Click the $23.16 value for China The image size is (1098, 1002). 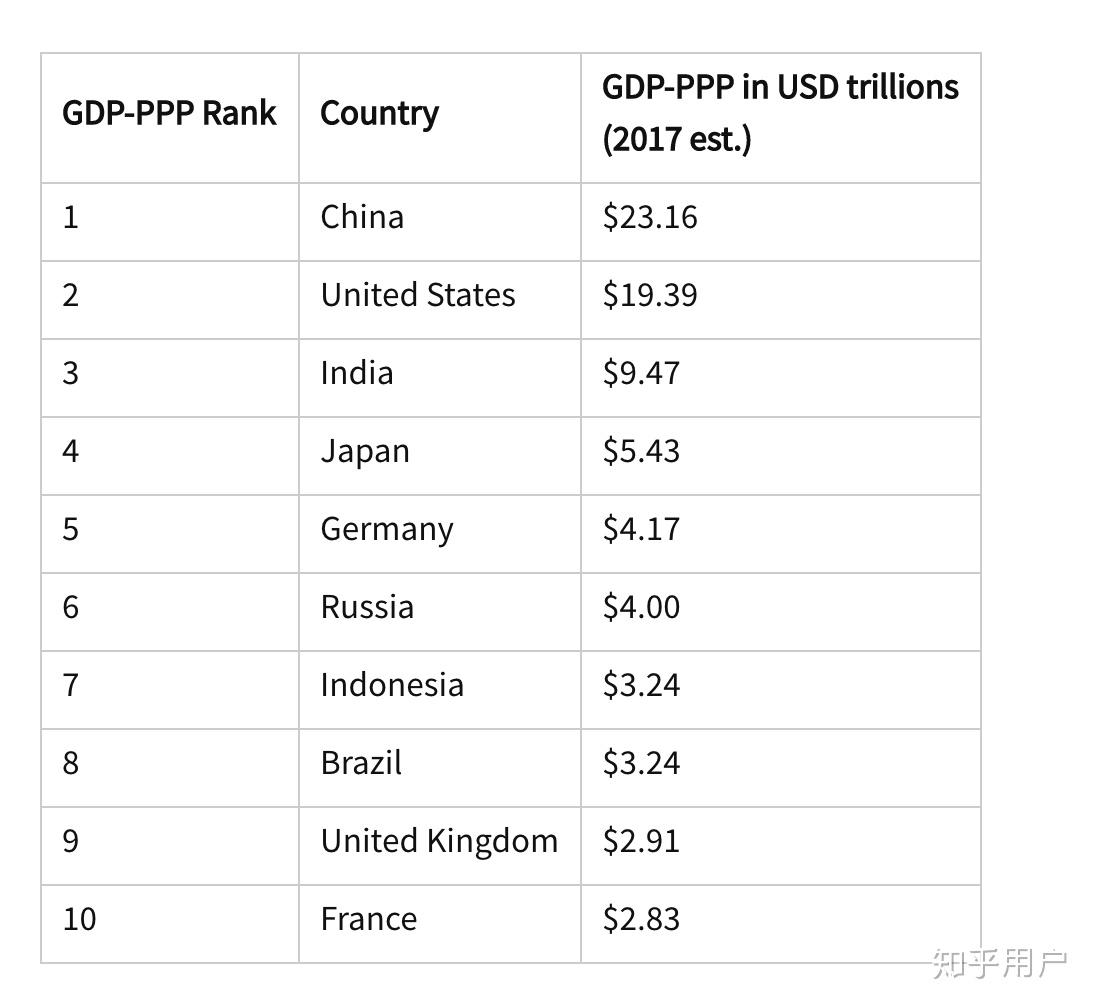tap(650, 217)
